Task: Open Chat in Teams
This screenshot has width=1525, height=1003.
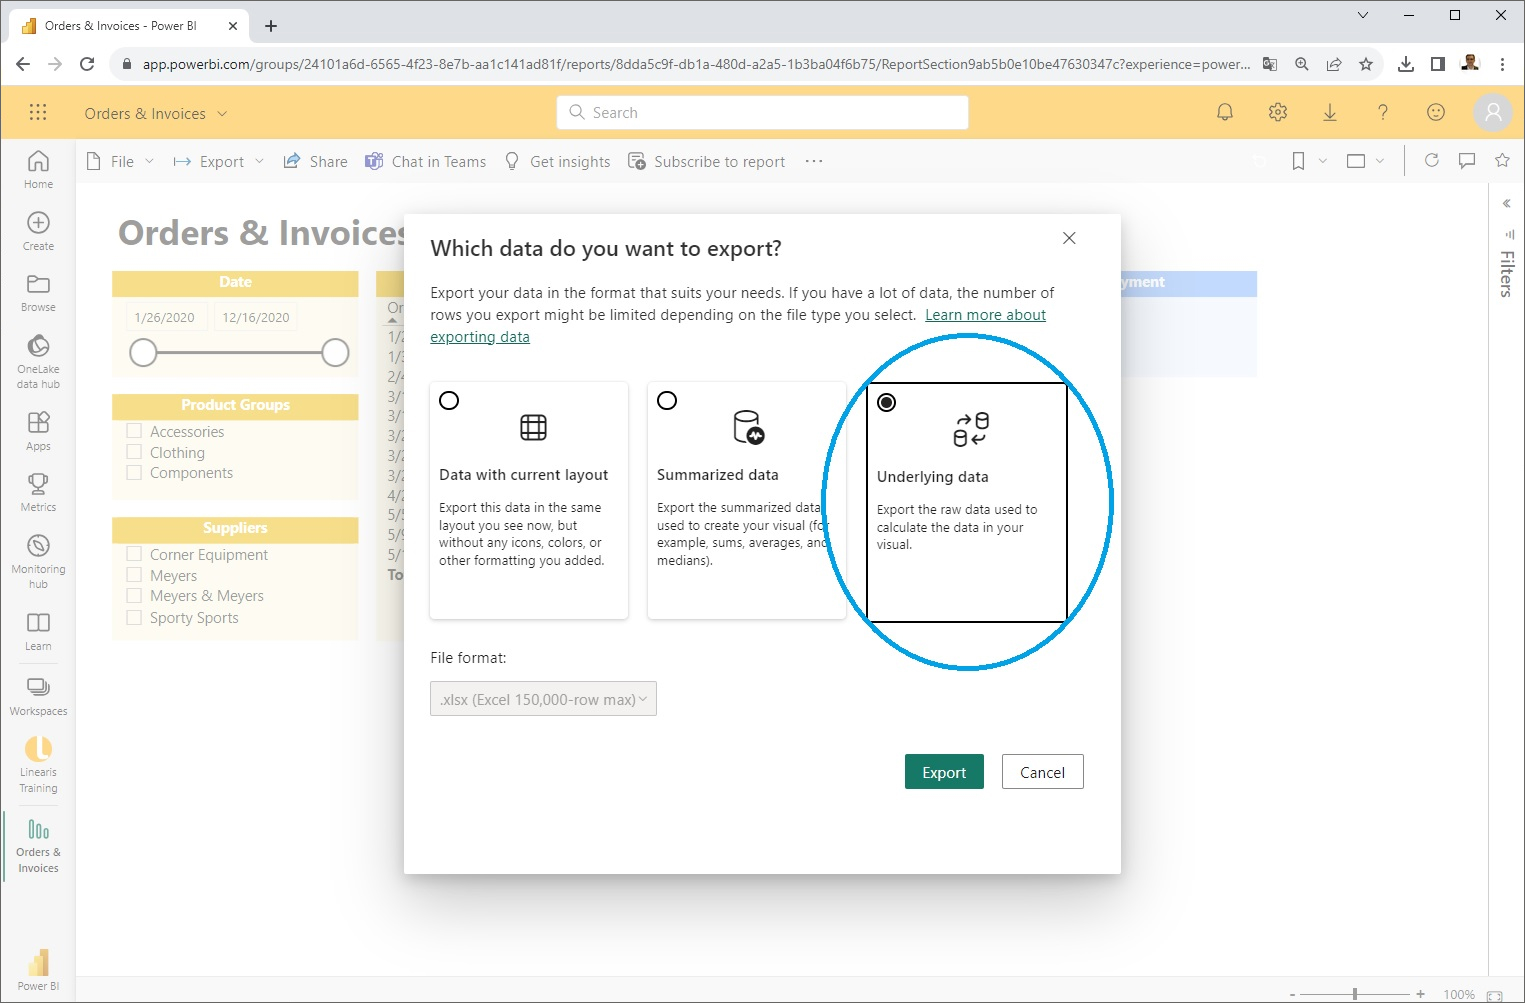Action: (x=424, y=161)
